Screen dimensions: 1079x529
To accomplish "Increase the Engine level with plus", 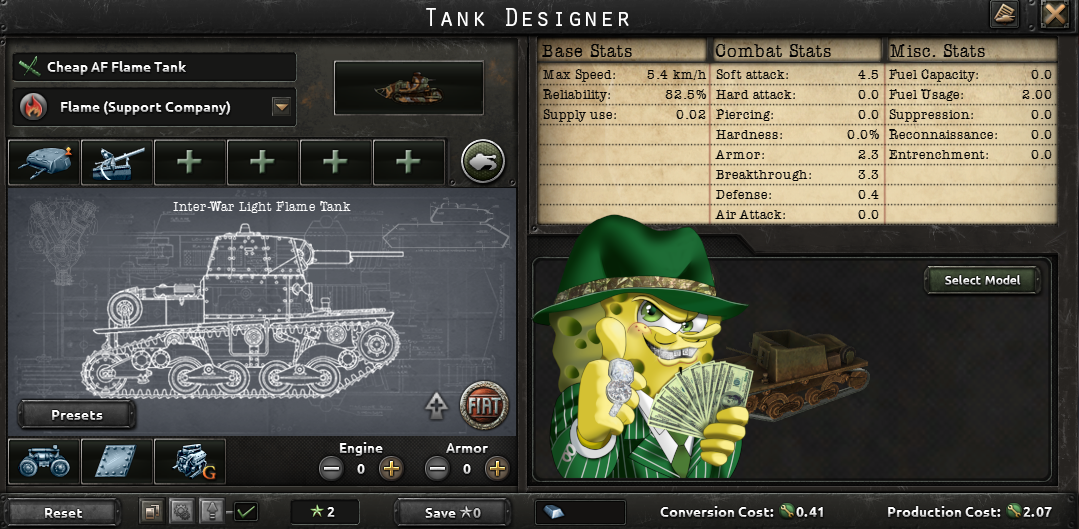I will [391, 469].
